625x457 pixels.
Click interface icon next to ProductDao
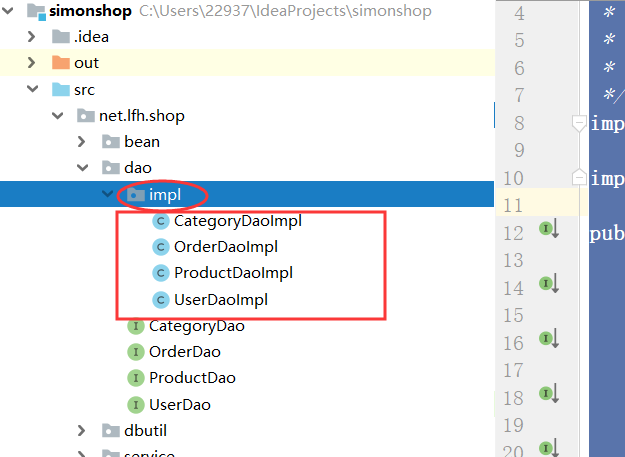136,378
